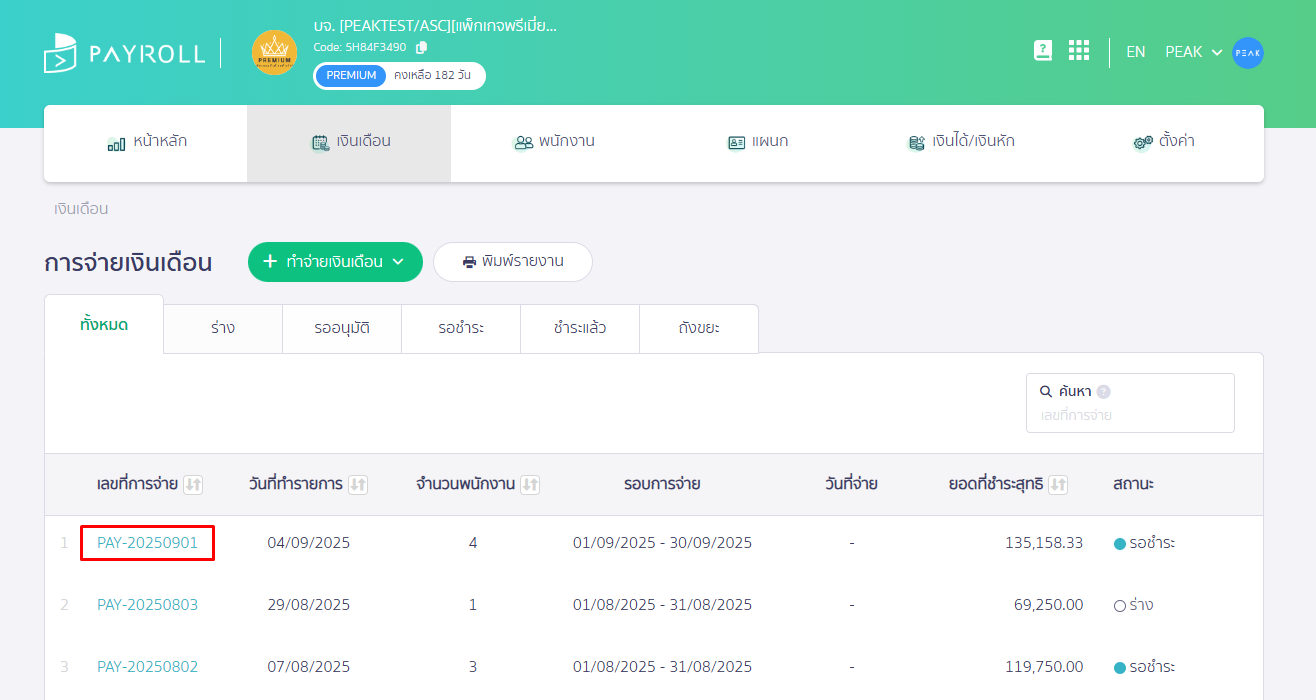Sort by จำนวนพนักงาน column
1316x700 pixels.
(530, 485)
